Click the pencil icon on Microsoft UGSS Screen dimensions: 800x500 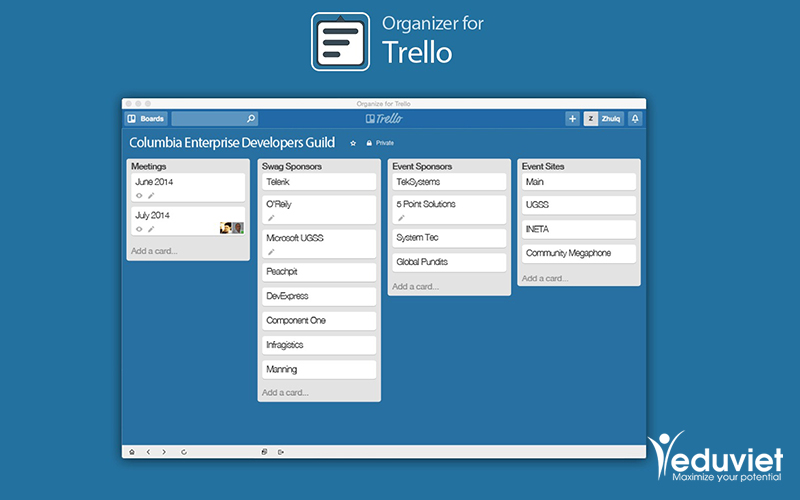(x=271, y=252)
